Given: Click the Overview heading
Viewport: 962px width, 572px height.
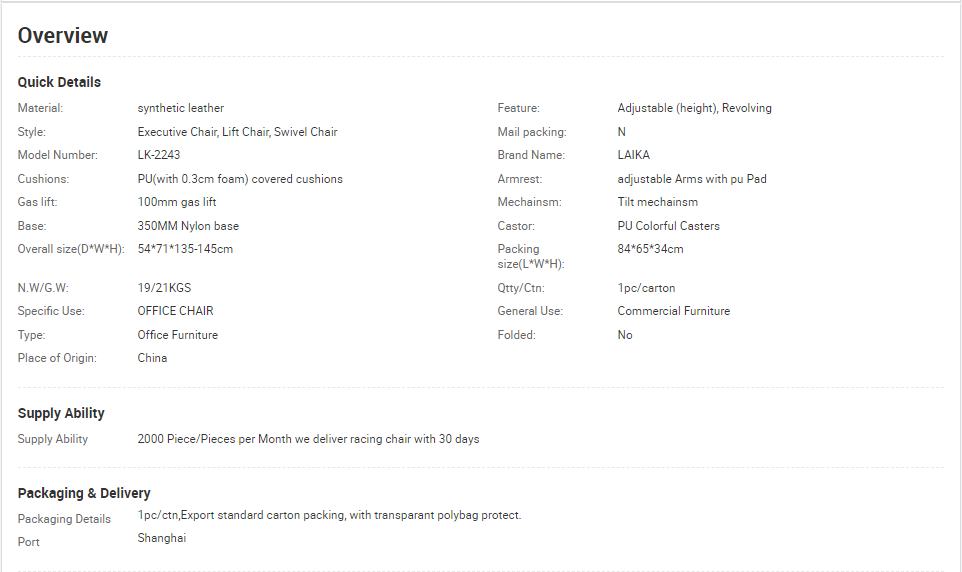Looking at the screenshot, I should 63,36.
